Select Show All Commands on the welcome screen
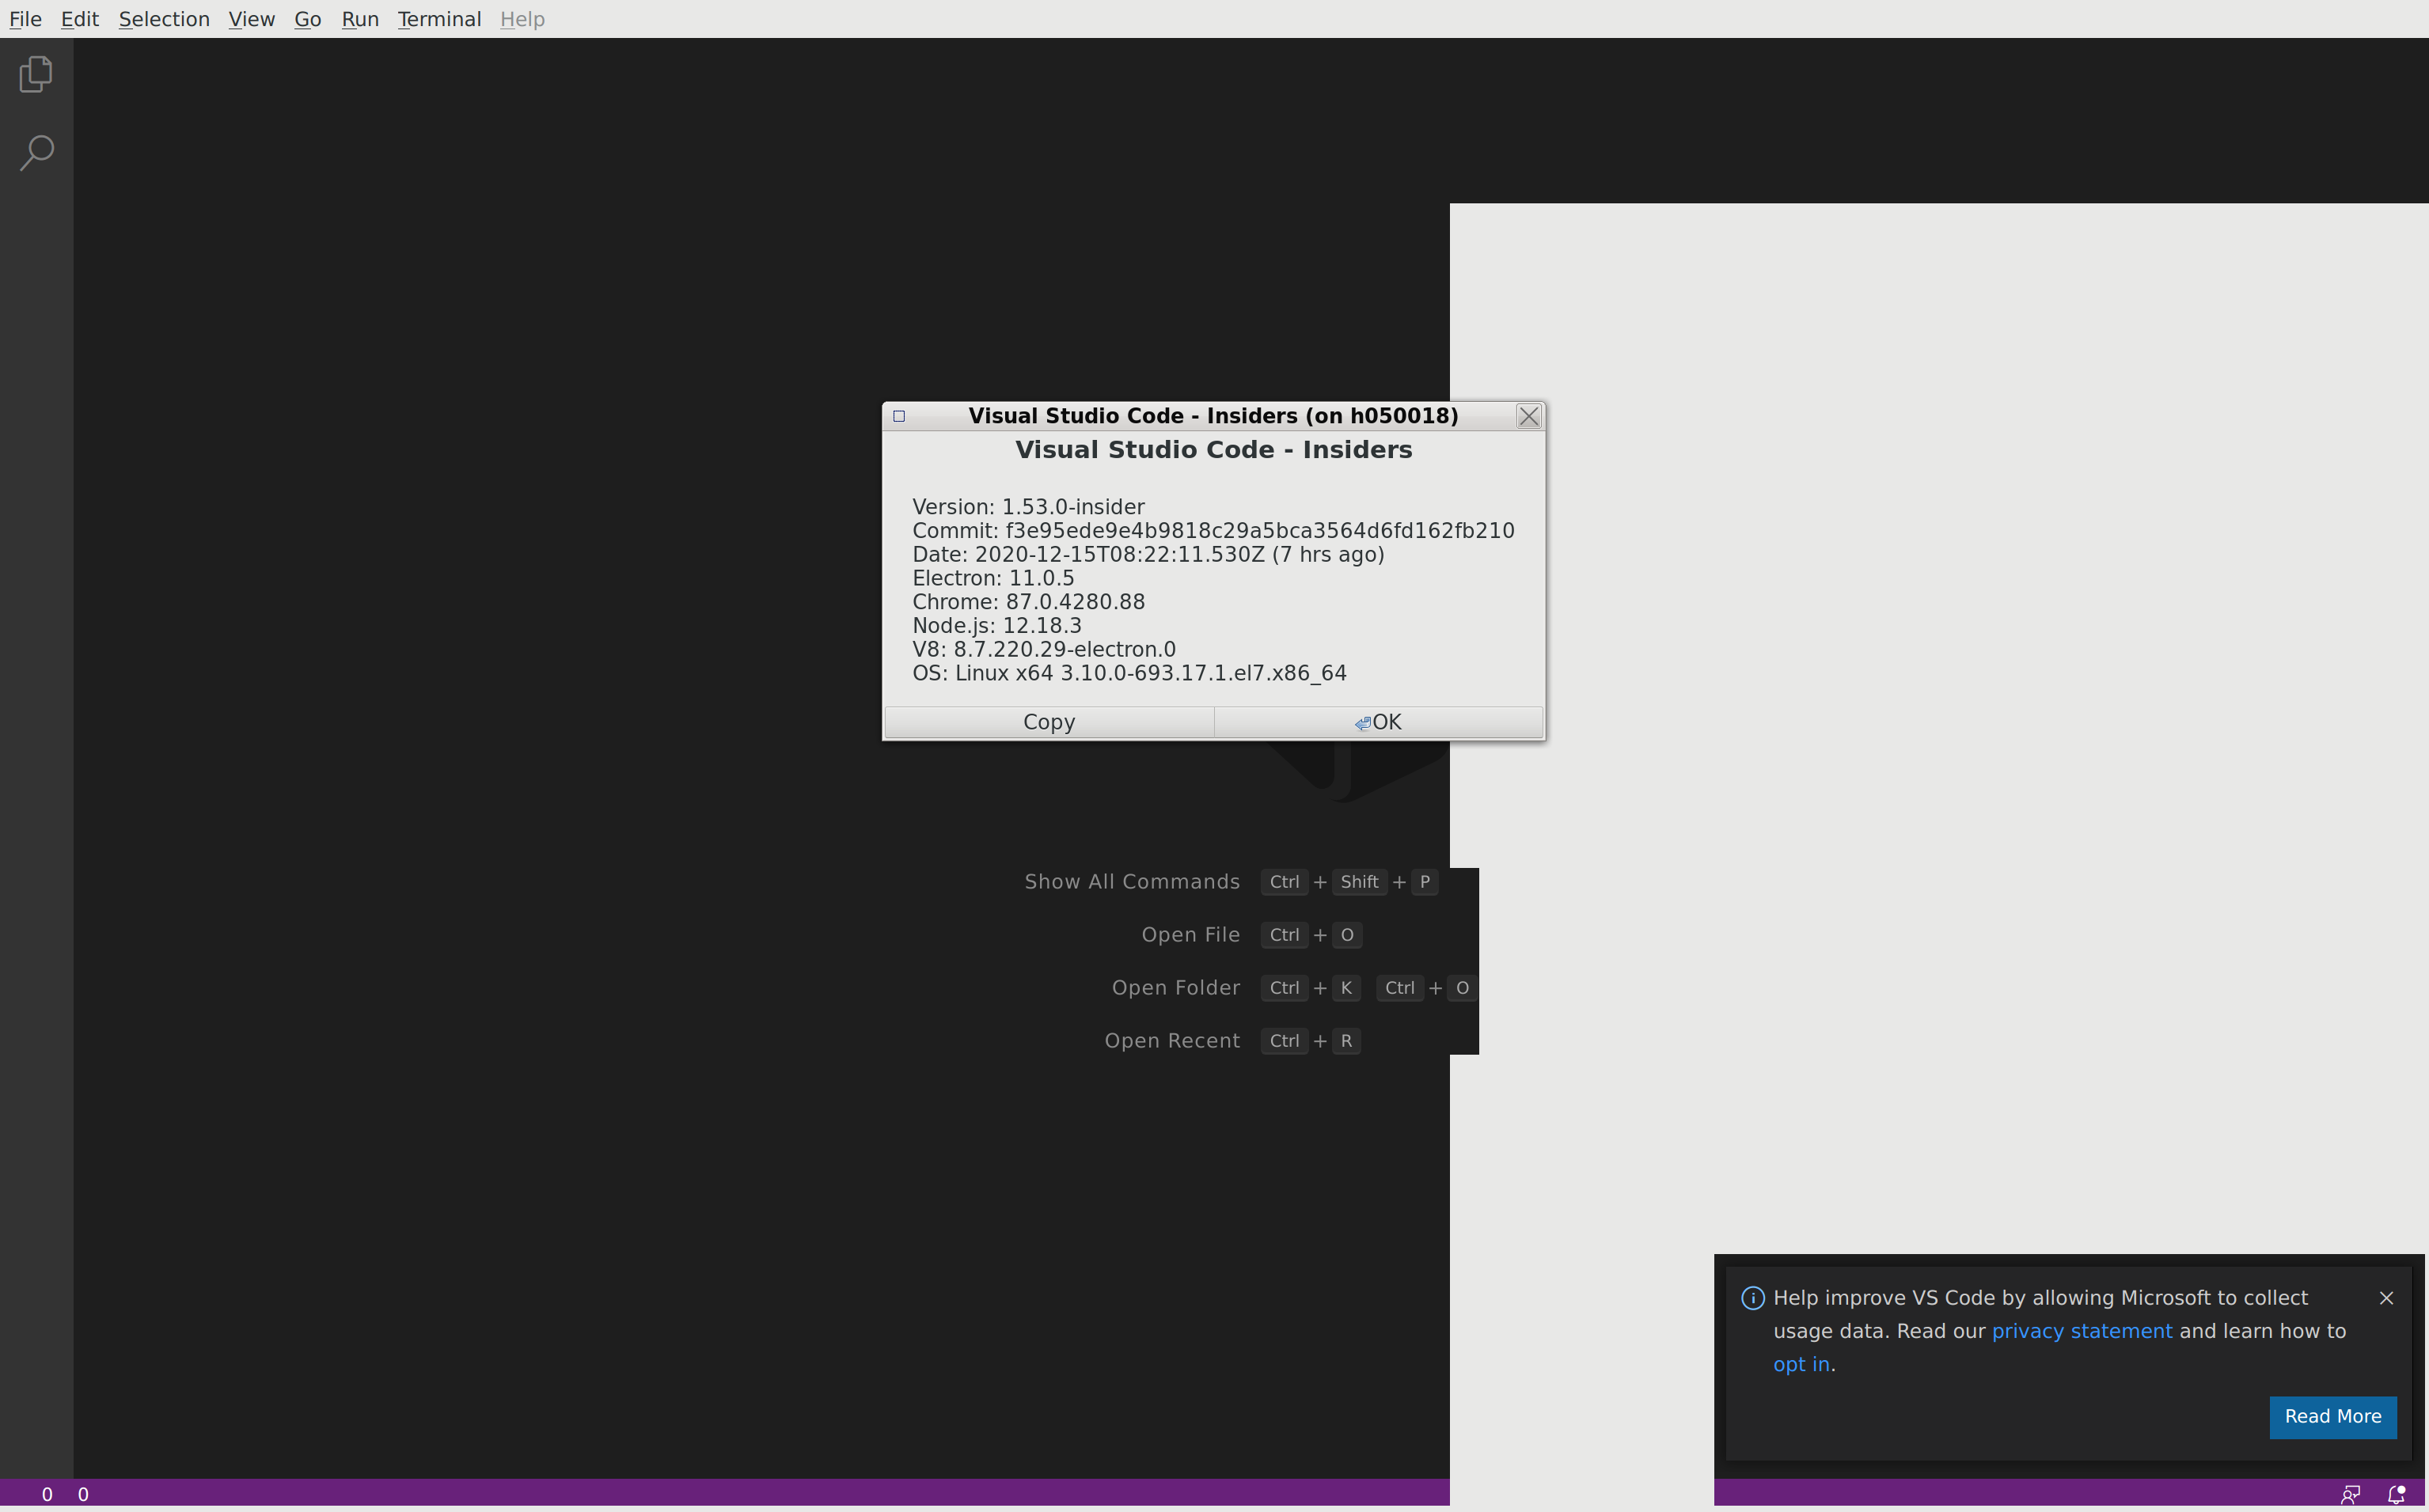This screenshot has height=1512, width=2429. 1131,881
